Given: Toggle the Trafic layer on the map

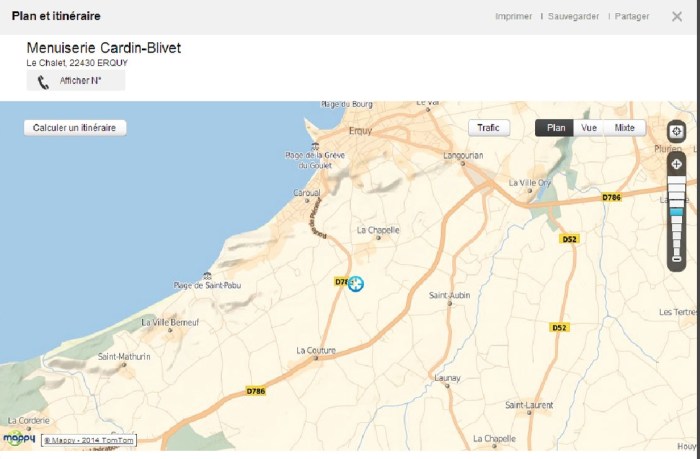Looking at the screenshot, I should [x=489, y=128].
